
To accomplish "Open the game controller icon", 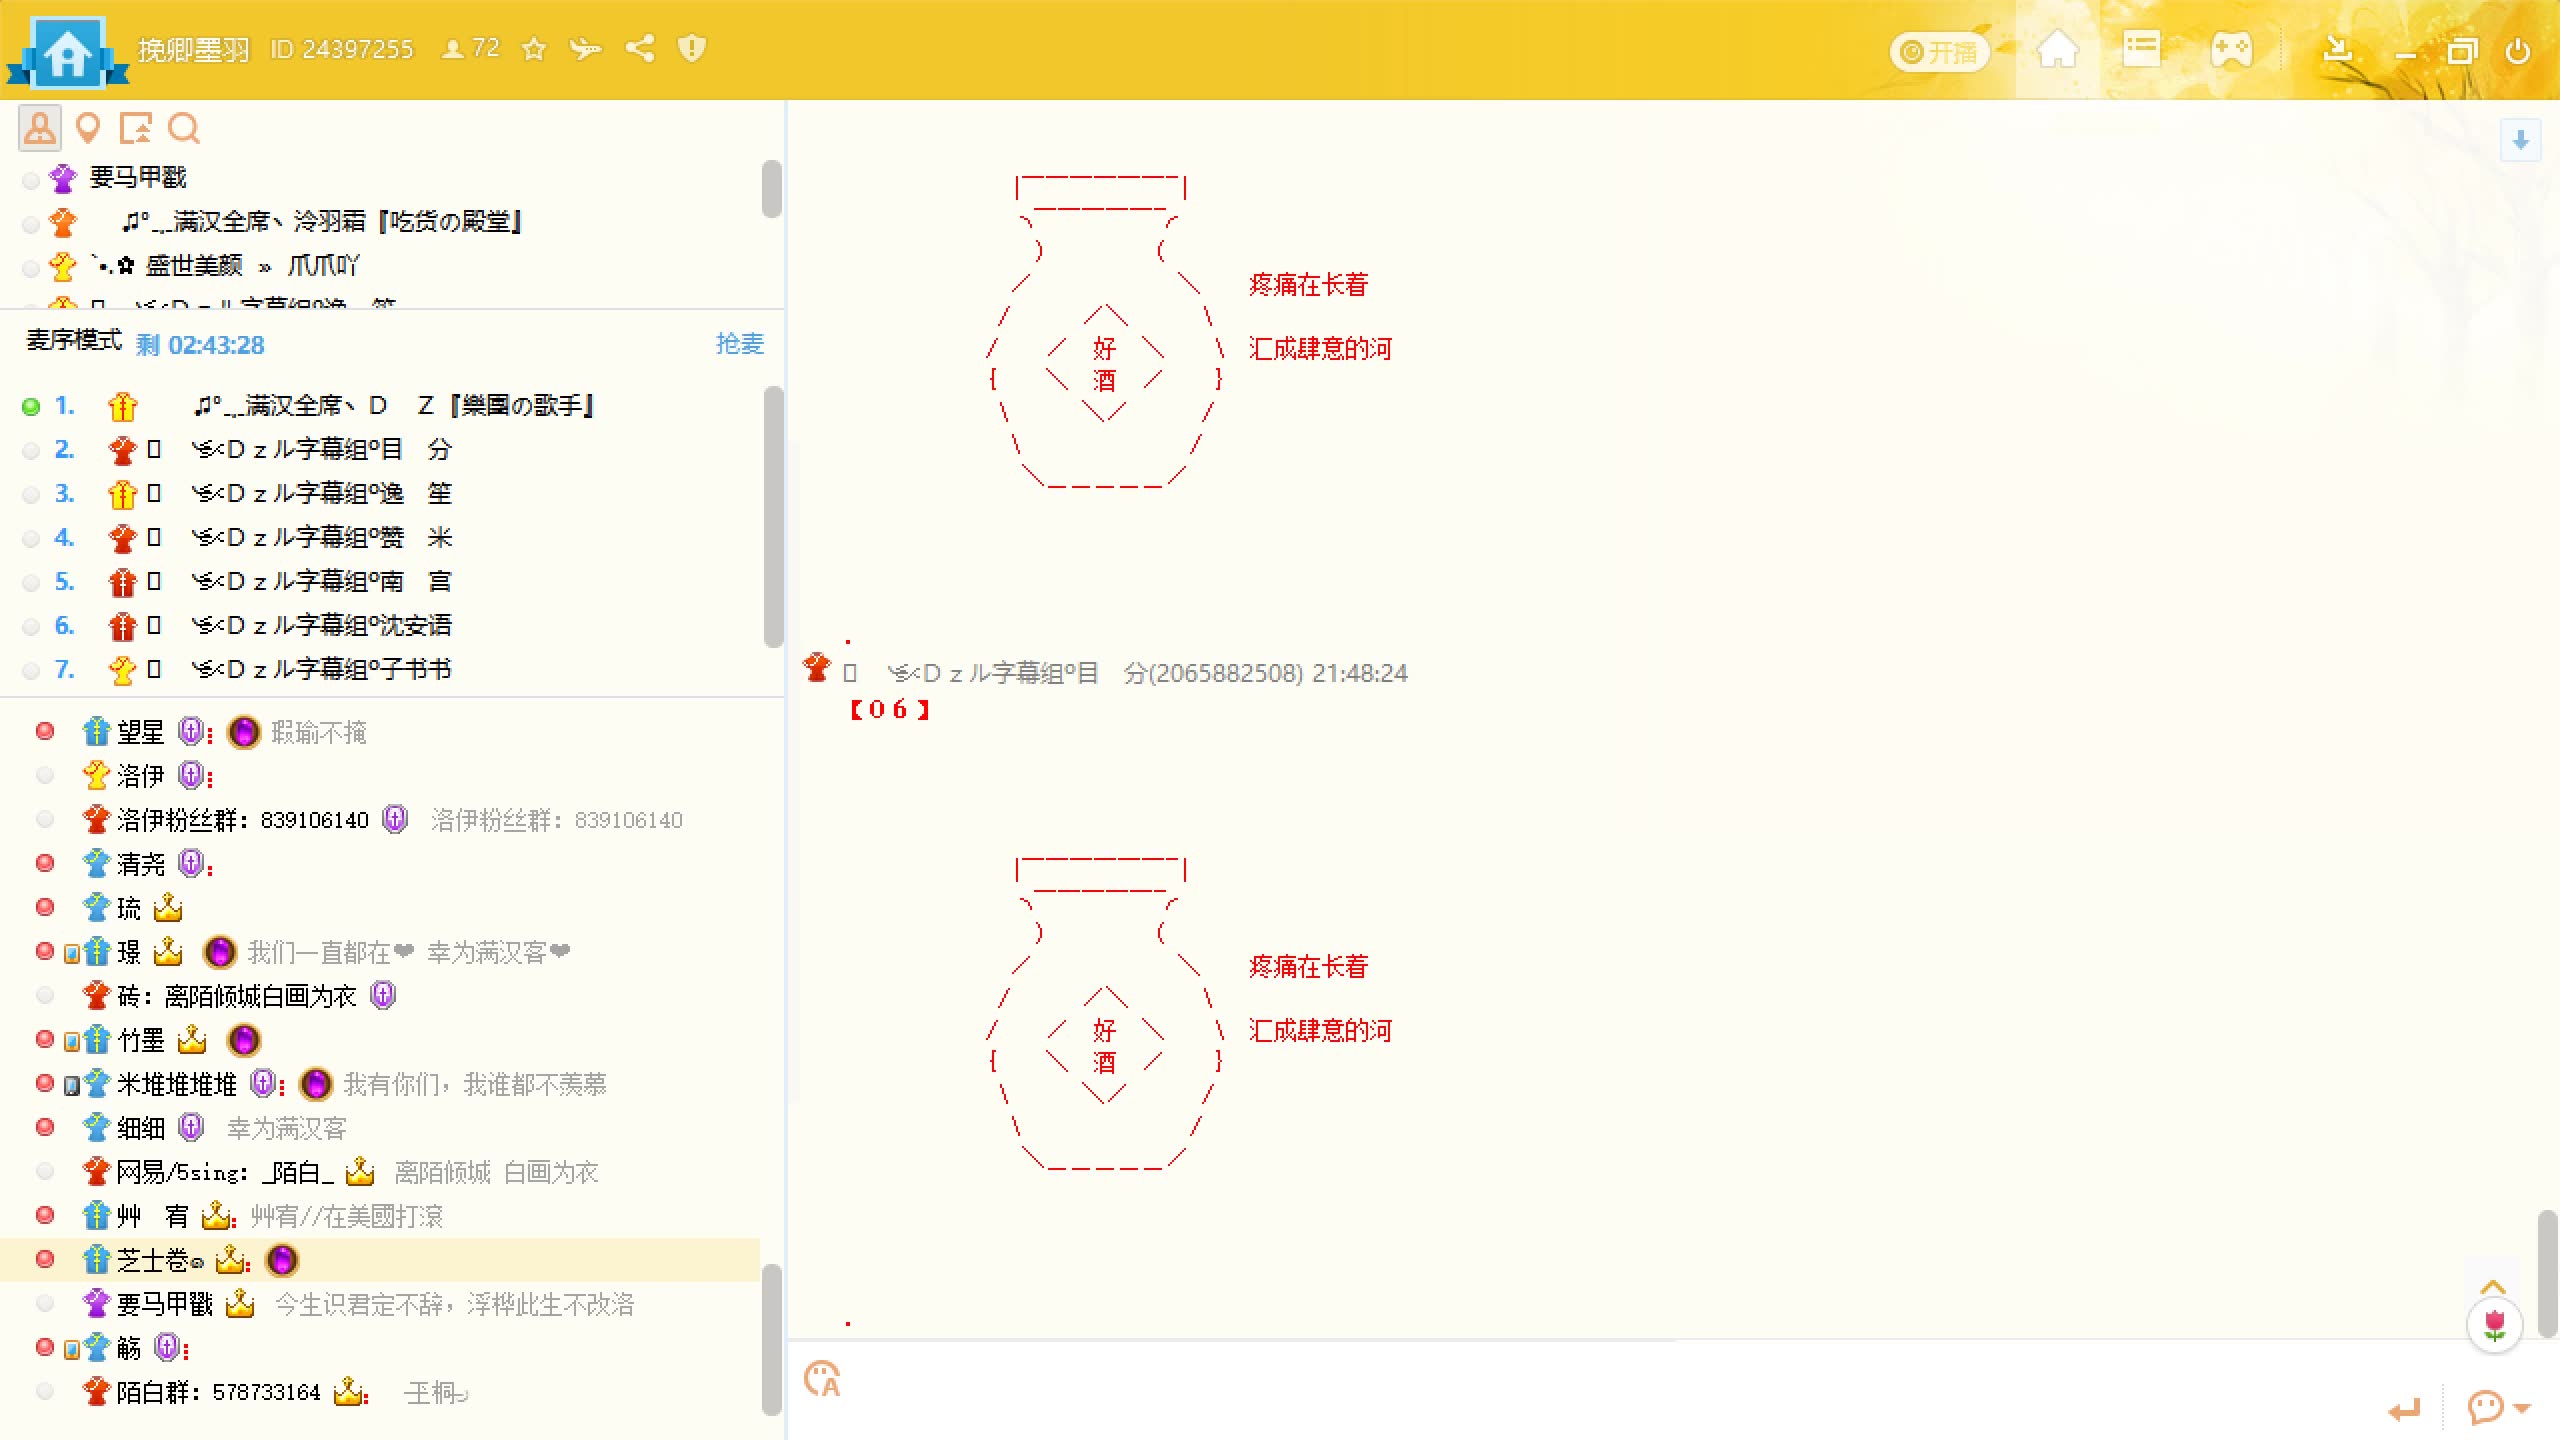I will tap(2231, 50).
